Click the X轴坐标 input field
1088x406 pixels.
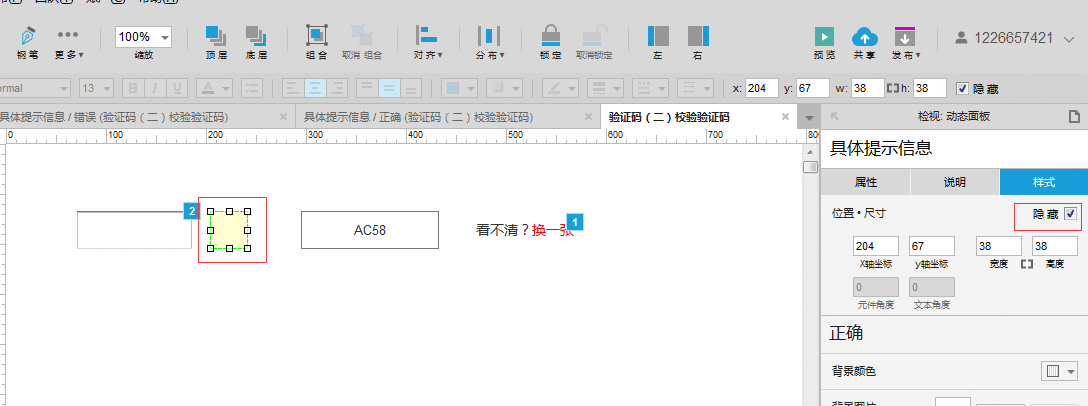click(876, 246)
